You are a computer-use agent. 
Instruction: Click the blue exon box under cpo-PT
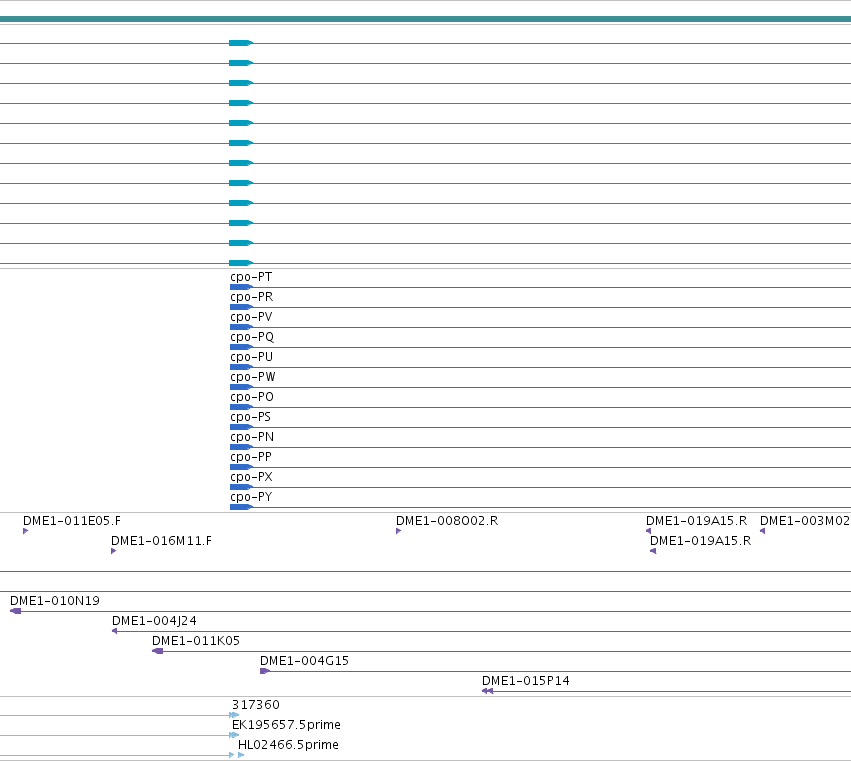click(241, 287)
